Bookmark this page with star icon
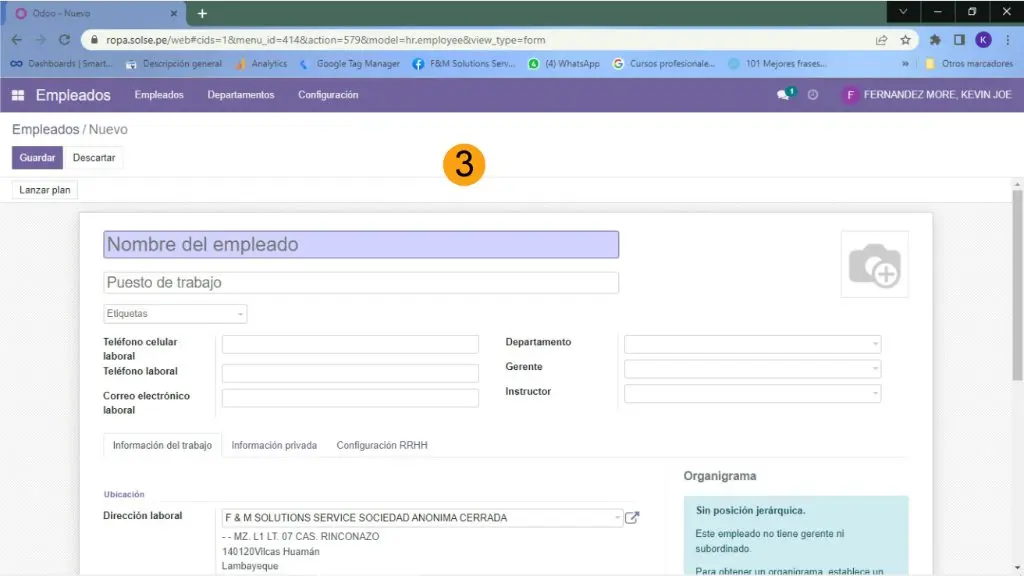This screenshot has height=576, width=1024. point(905,40)
